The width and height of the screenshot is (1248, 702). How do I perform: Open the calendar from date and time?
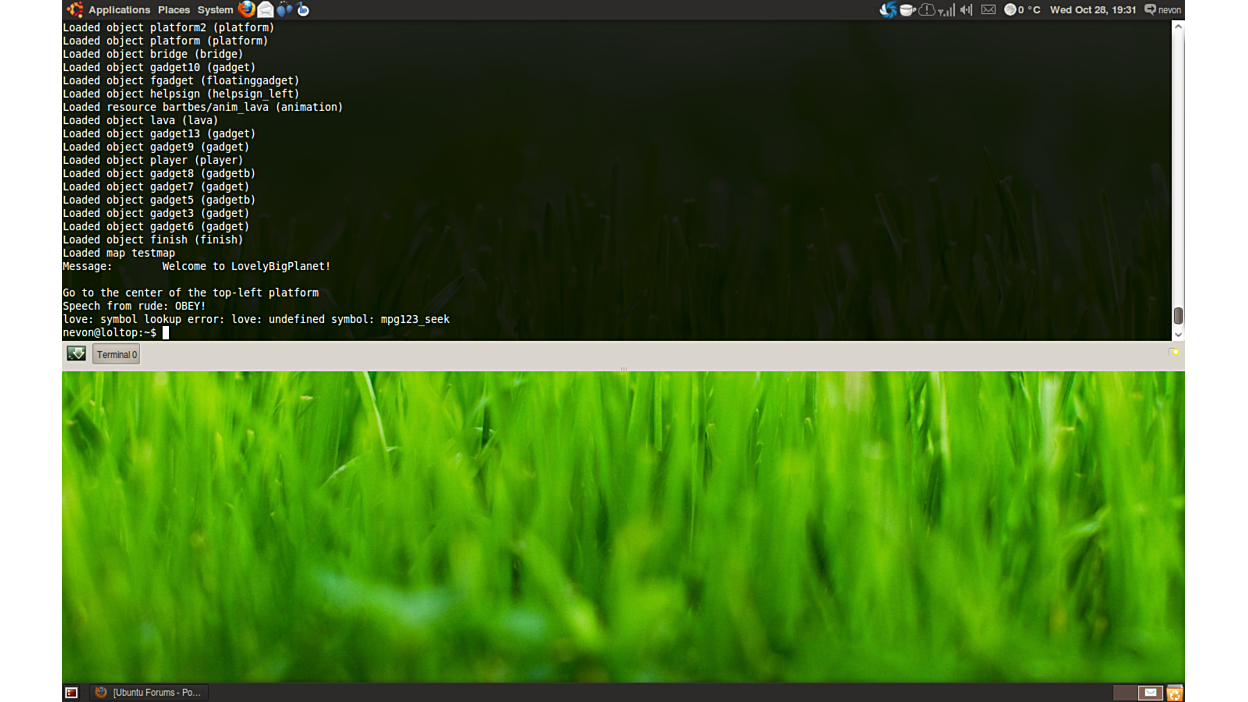(1092, 10)
